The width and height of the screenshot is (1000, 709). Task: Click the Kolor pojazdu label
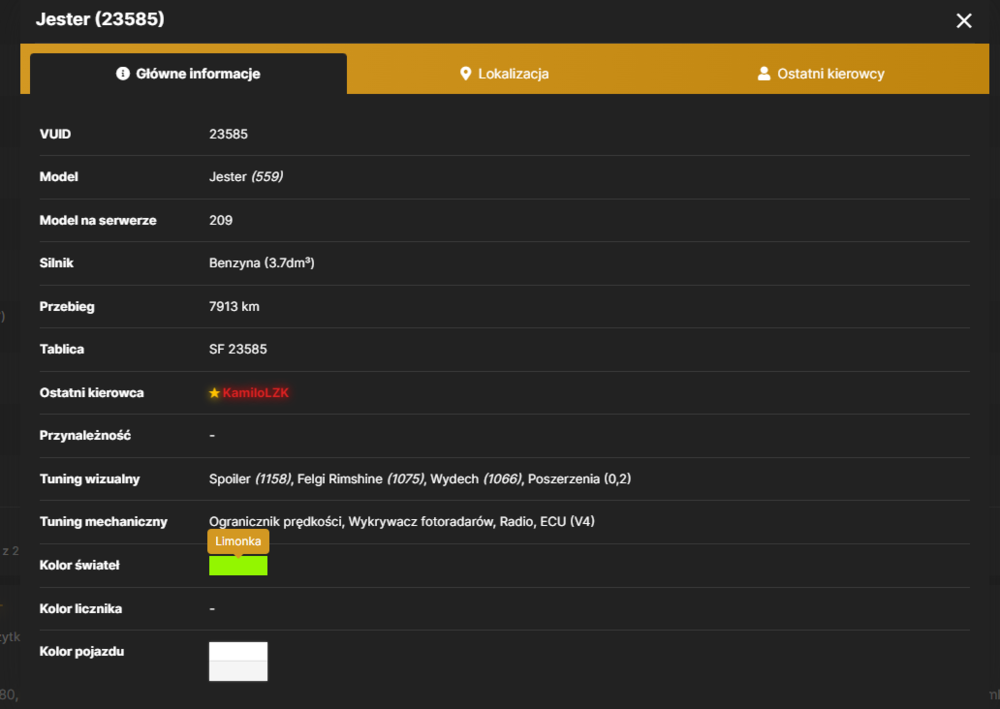[x=82, y=652]
